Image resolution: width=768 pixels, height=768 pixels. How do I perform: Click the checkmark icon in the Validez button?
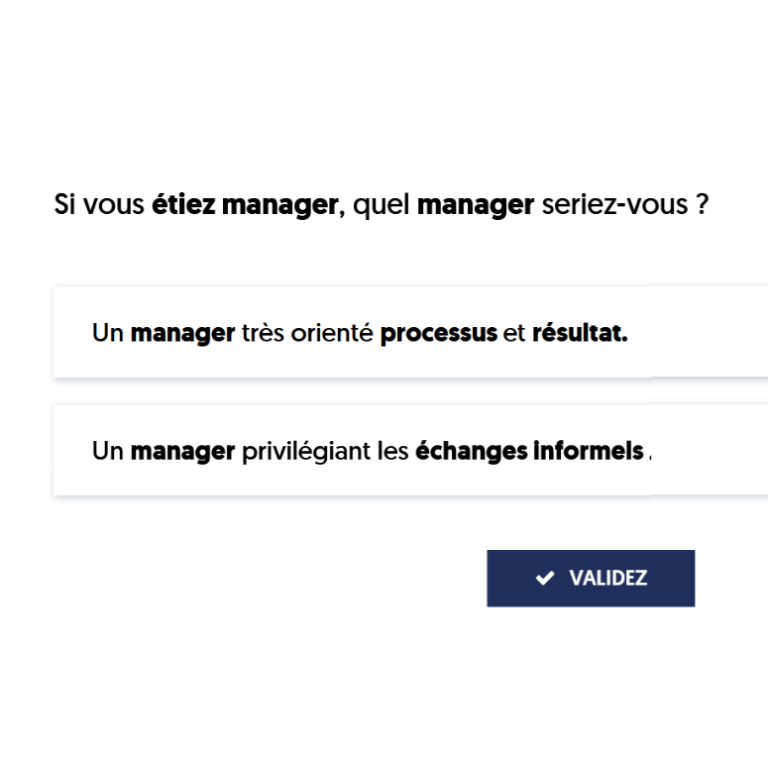click(x=545, y=578)
